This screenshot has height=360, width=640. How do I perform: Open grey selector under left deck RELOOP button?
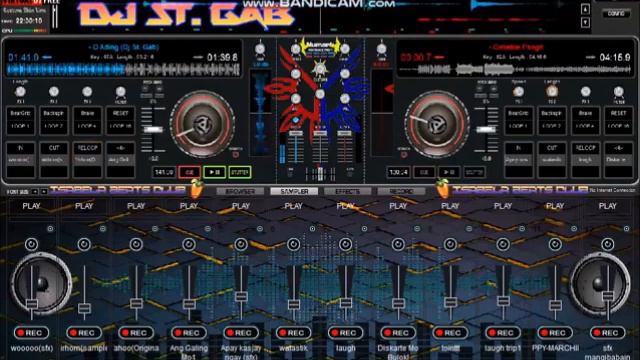[x=87, y=160]
